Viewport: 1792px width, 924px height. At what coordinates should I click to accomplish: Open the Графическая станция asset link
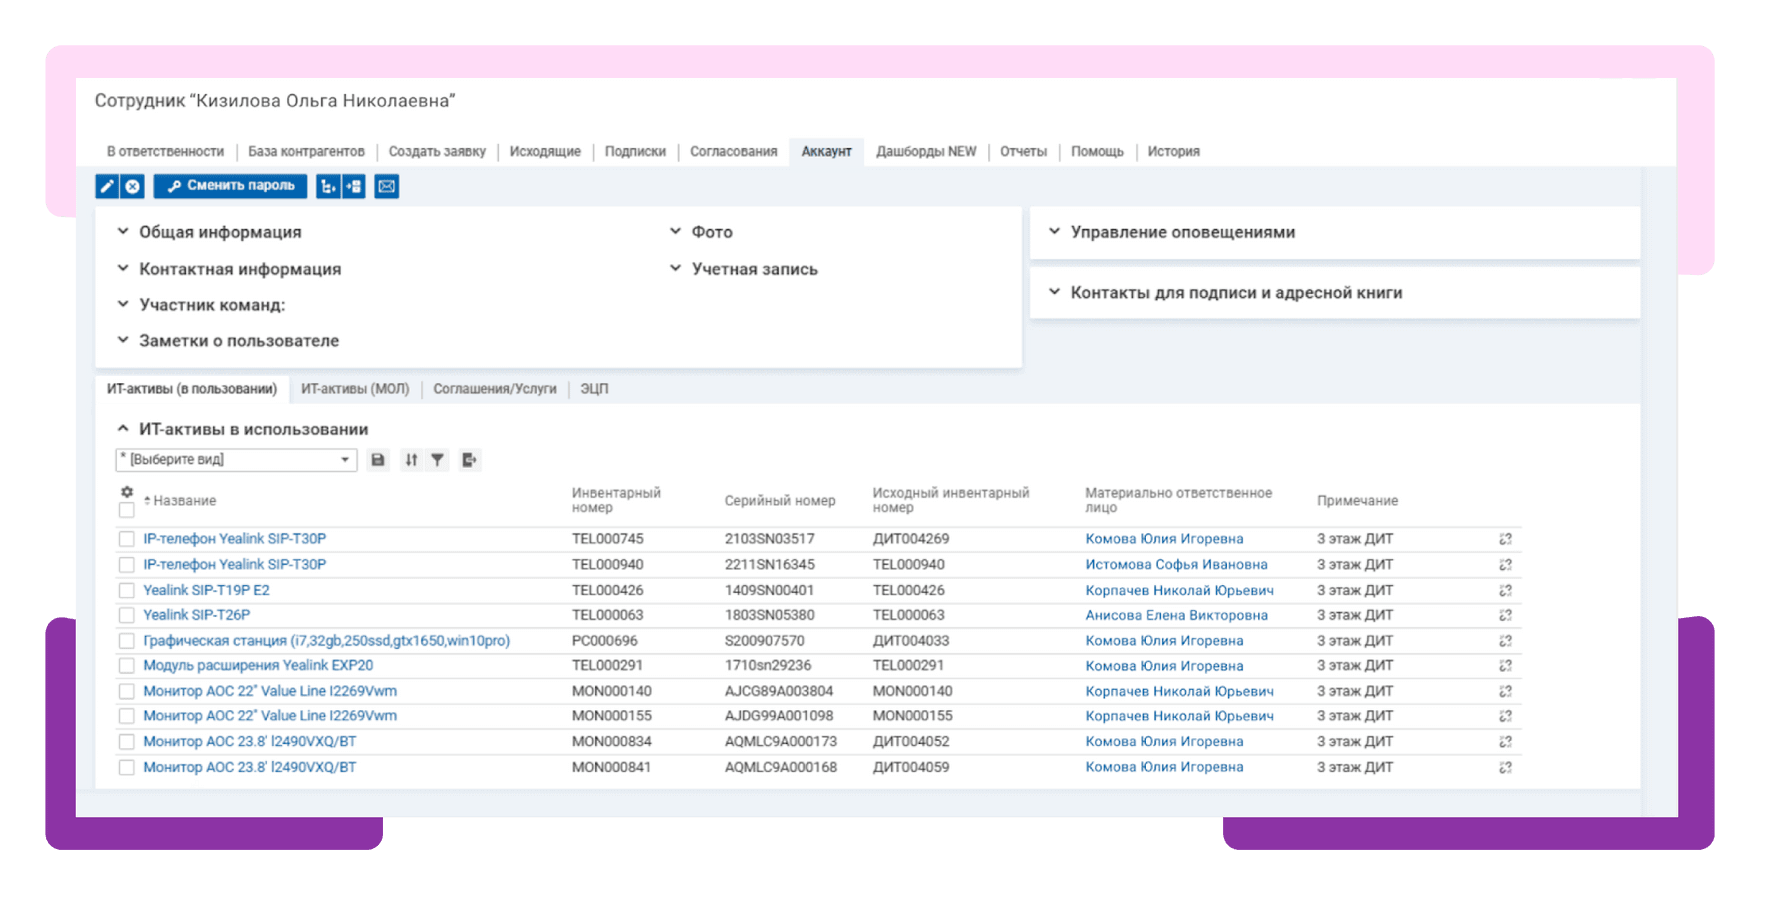(326, 641)
